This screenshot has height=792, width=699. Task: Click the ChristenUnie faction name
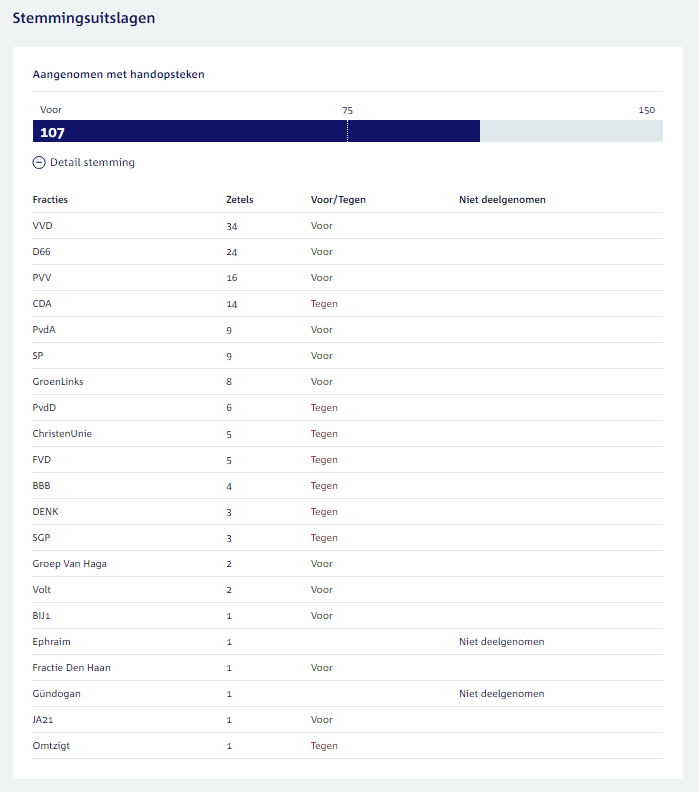[62, 434]
